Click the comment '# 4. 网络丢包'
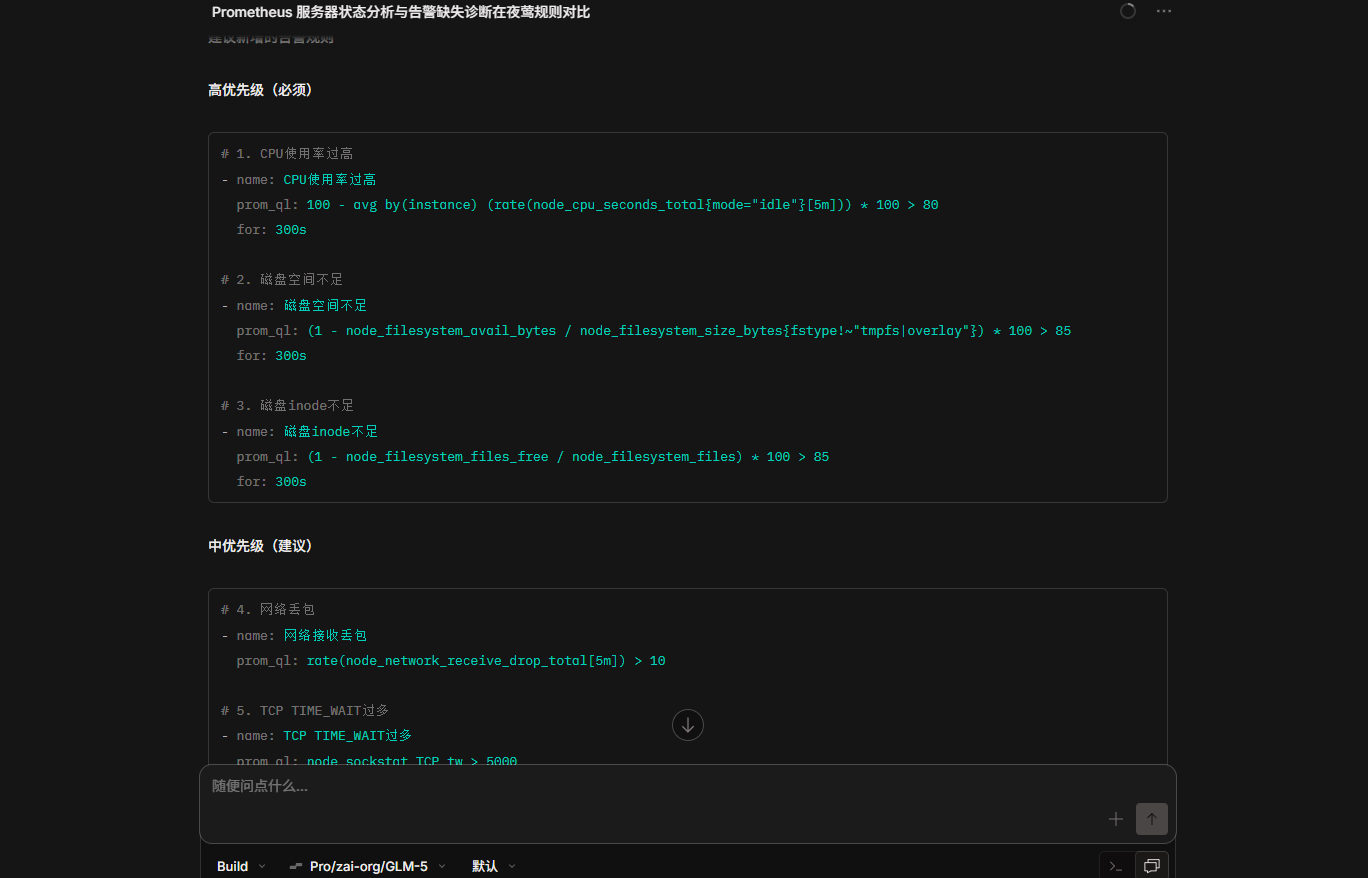Image resolution: width=1368 pixels, height=878 pixels. click(269, 609)
